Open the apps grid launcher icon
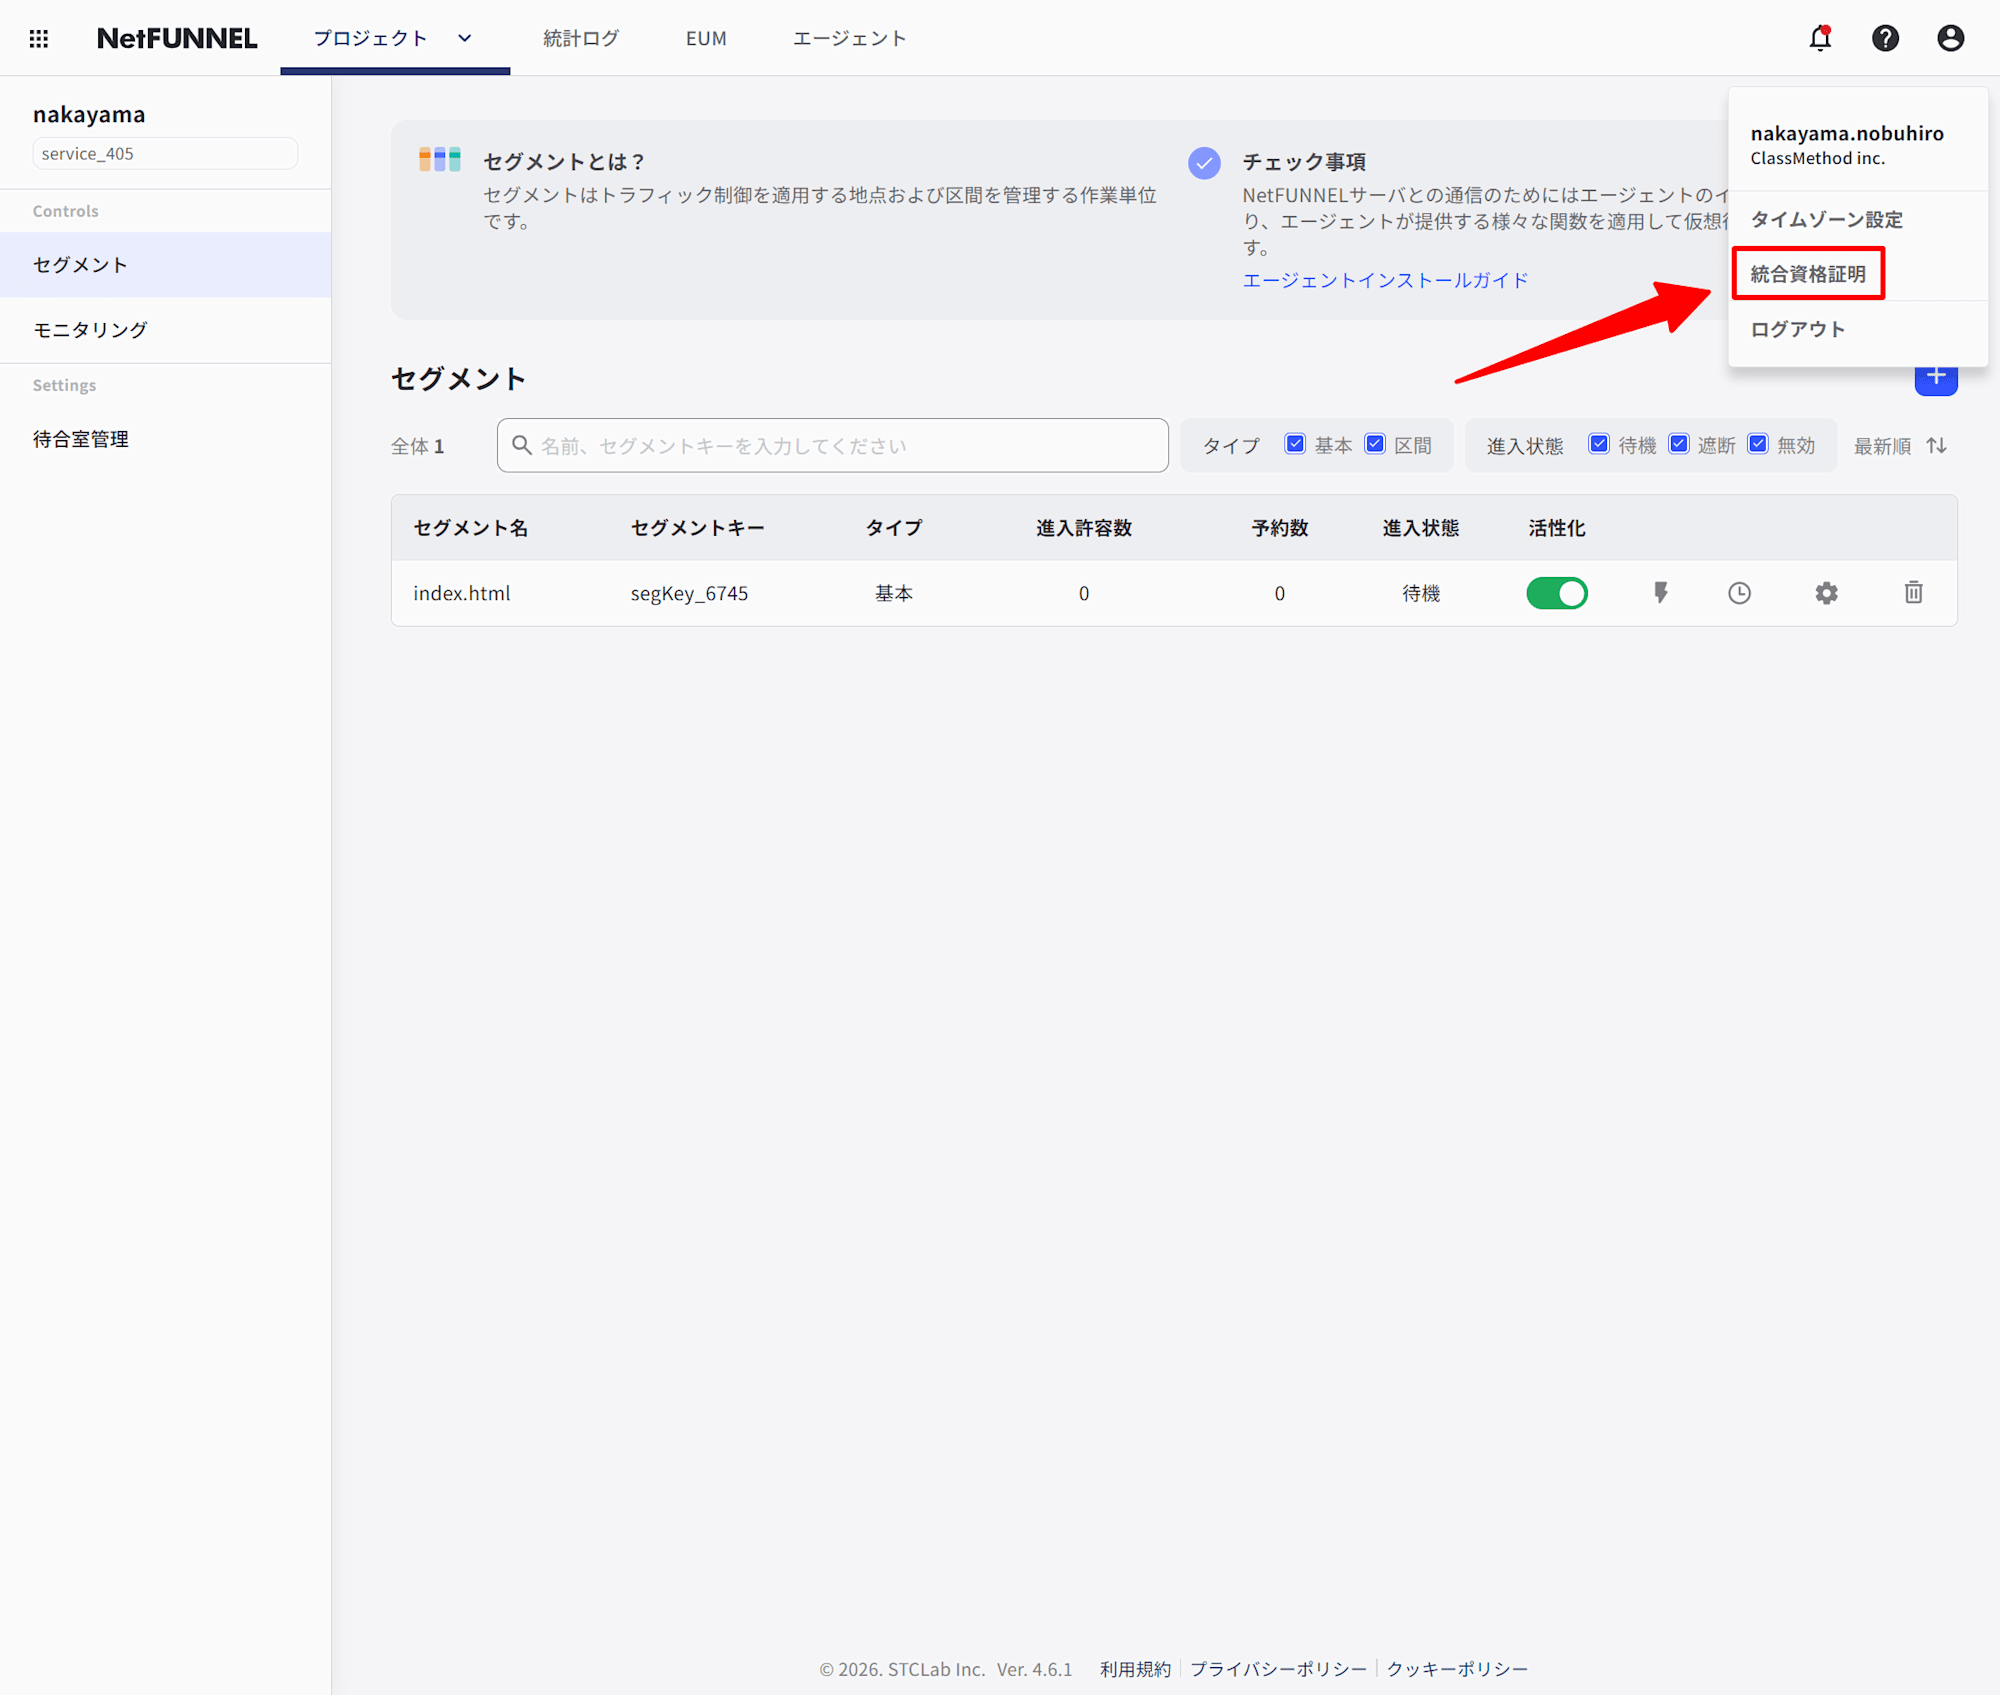The height and width of the screenshot is (1695, 2000). 38,38
